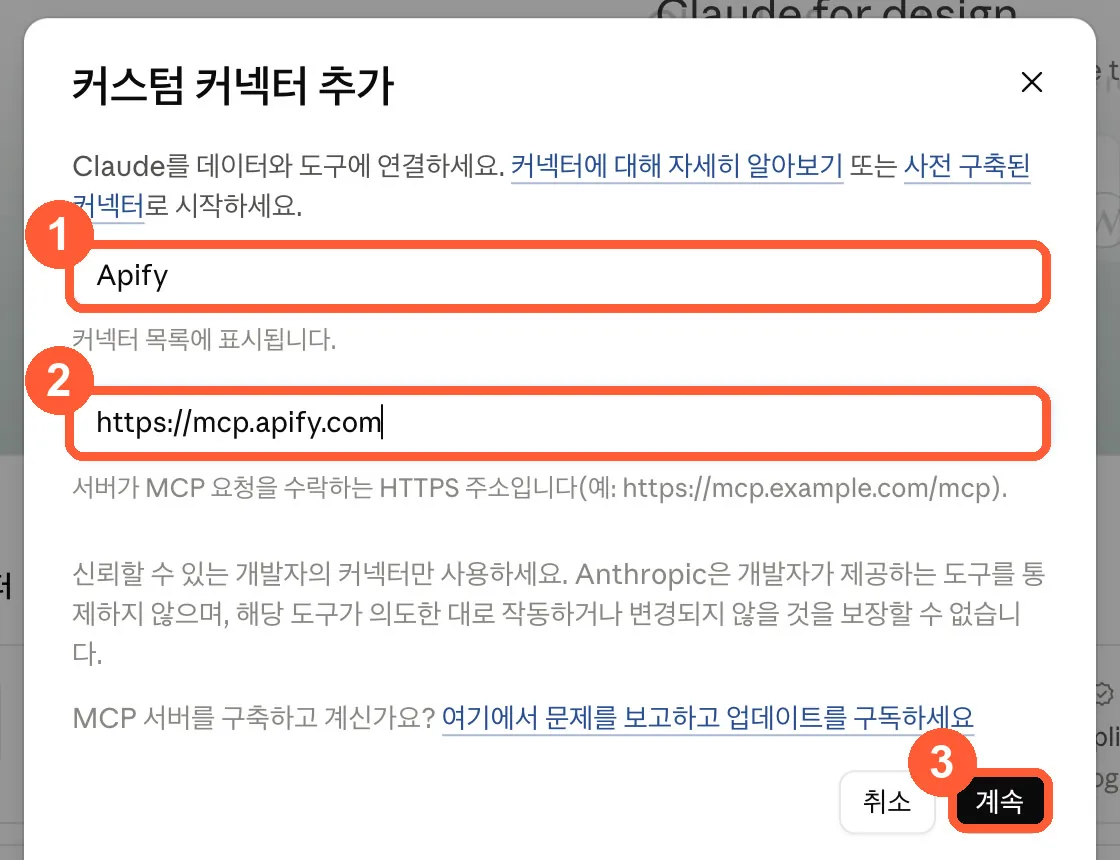1120x860 pixels.
Task: Open the '사전 구축된 커넥터' link
Action: pyautogui.click(x=966, y=166)
